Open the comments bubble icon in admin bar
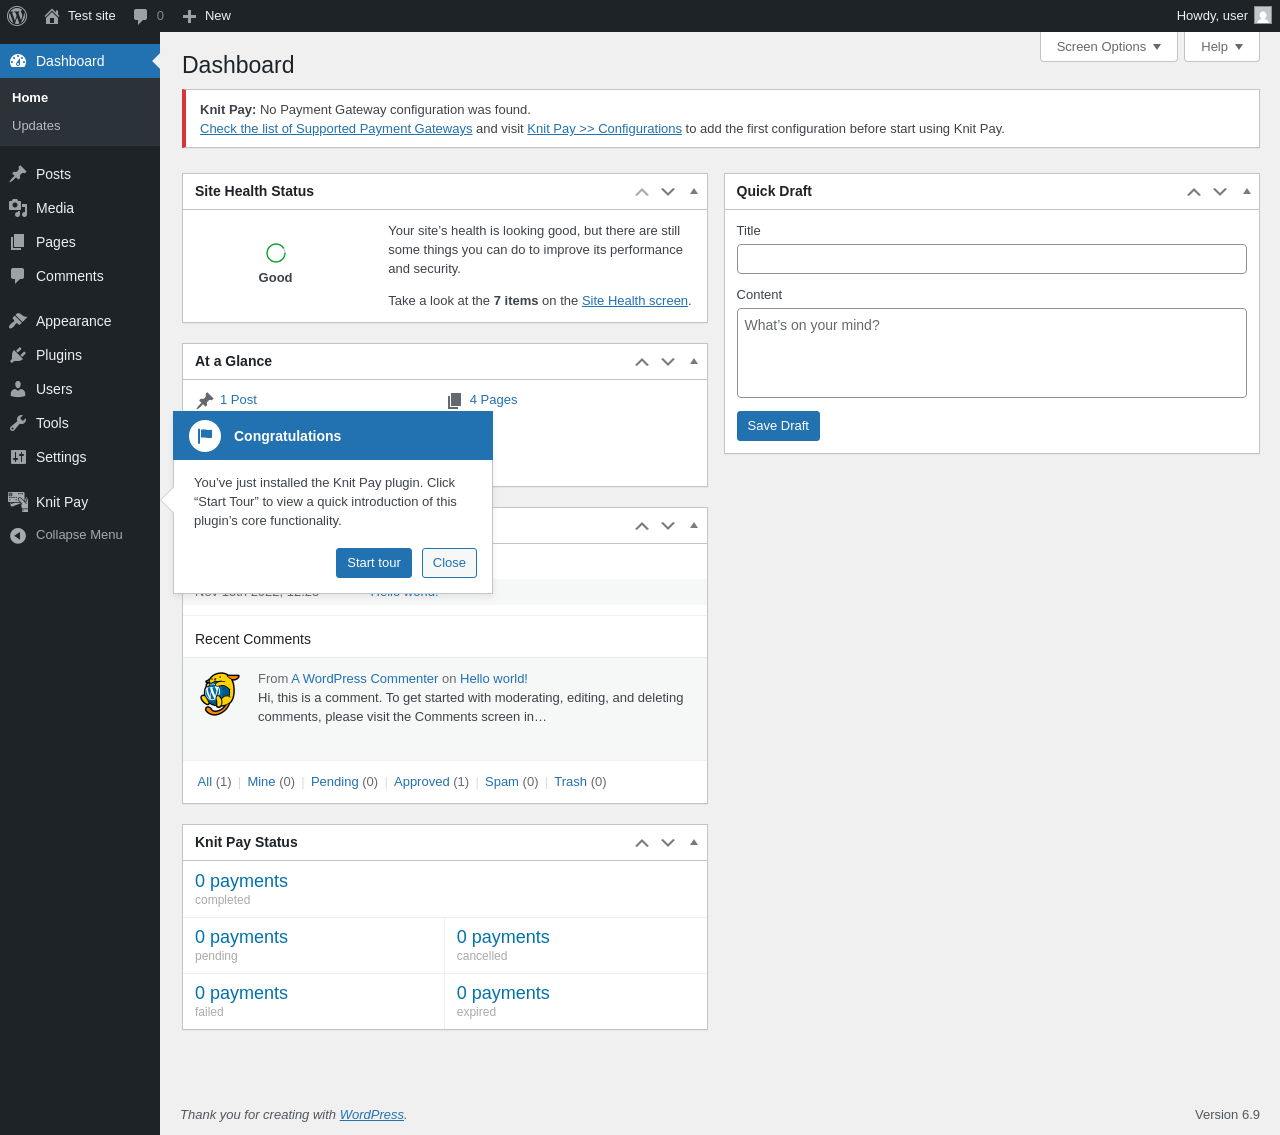The image size is (1280, 1135). (141, 16)
